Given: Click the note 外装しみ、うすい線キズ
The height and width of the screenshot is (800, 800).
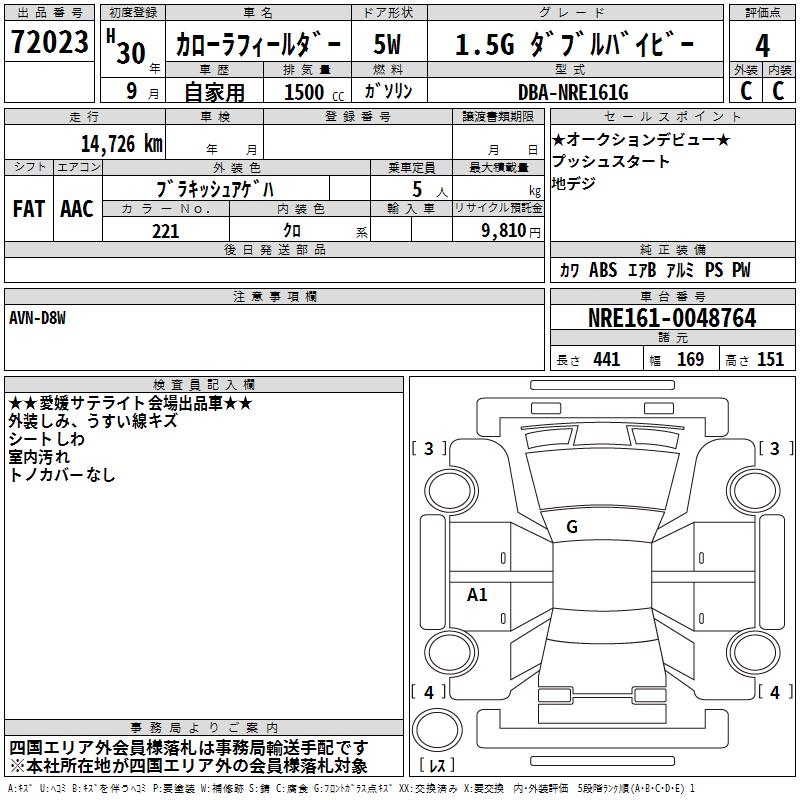Looking at the screenshot, I should [93, 421].
